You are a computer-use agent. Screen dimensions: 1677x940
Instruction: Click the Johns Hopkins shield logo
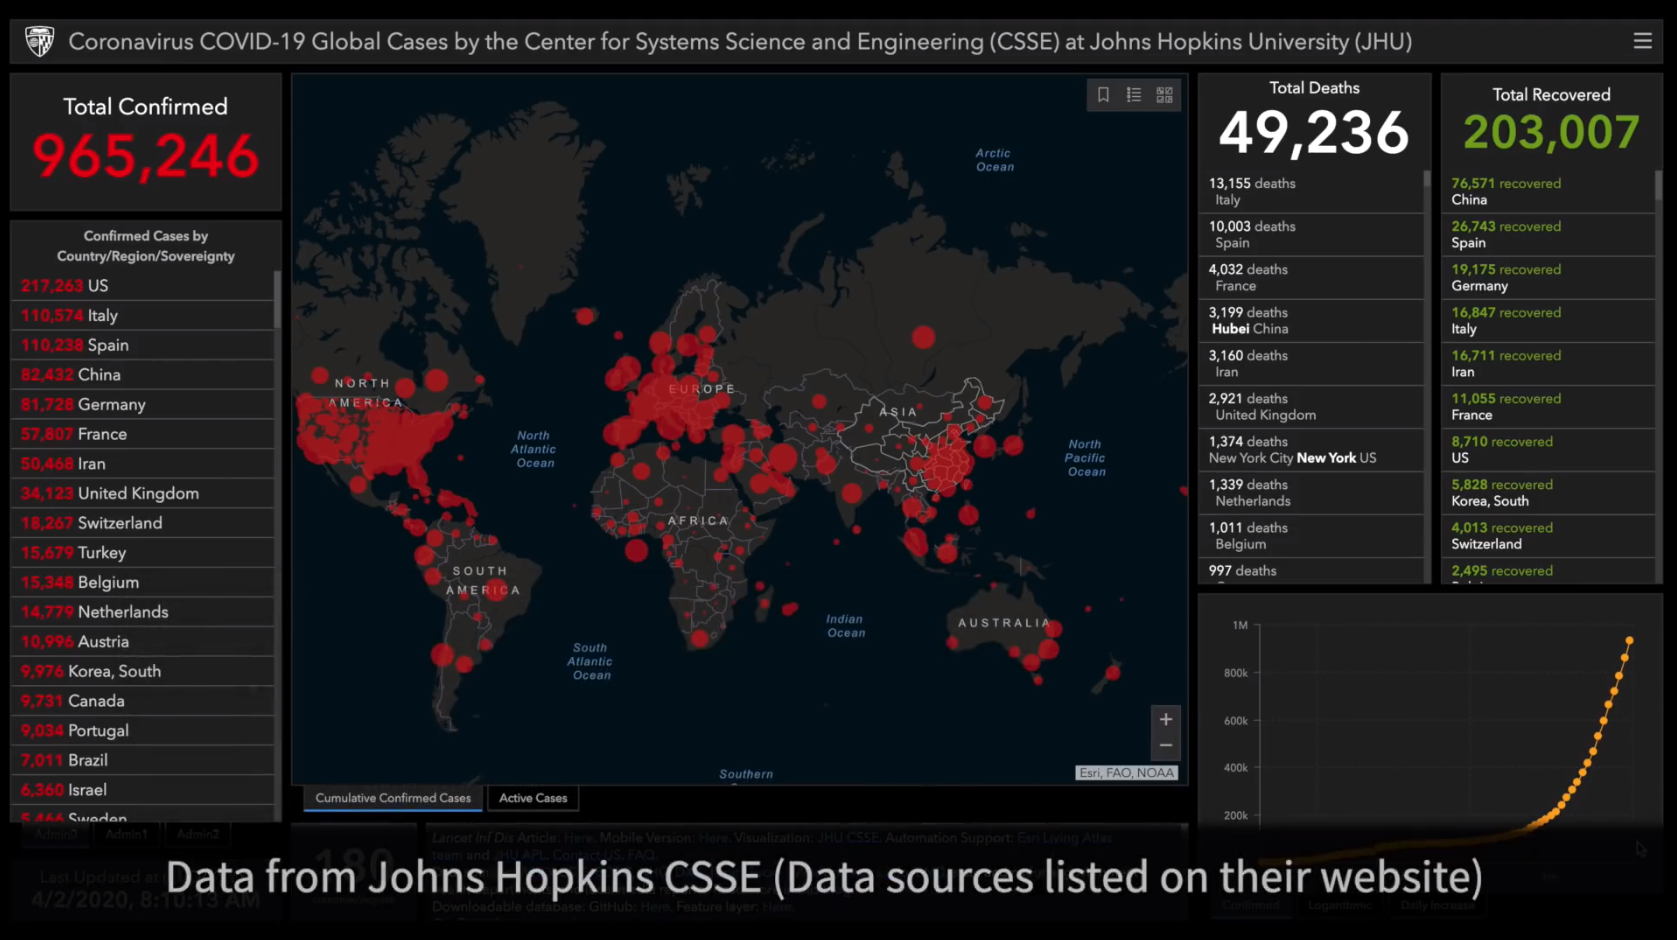click(x=39, y=41)
